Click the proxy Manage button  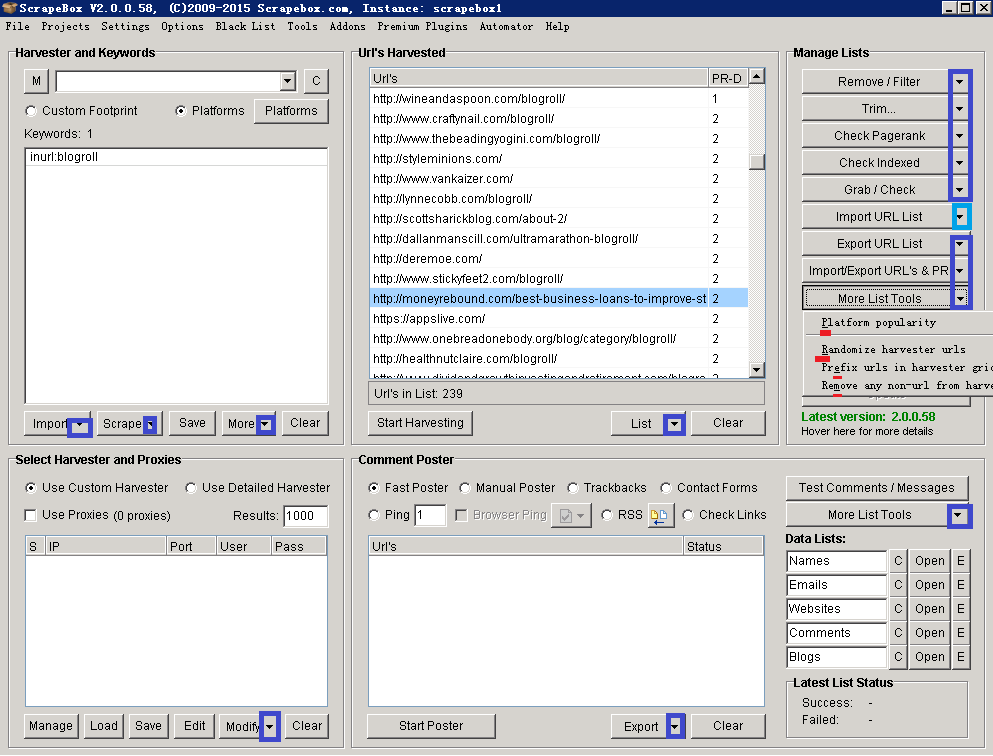pyautogui.click(x=51, y=726)
